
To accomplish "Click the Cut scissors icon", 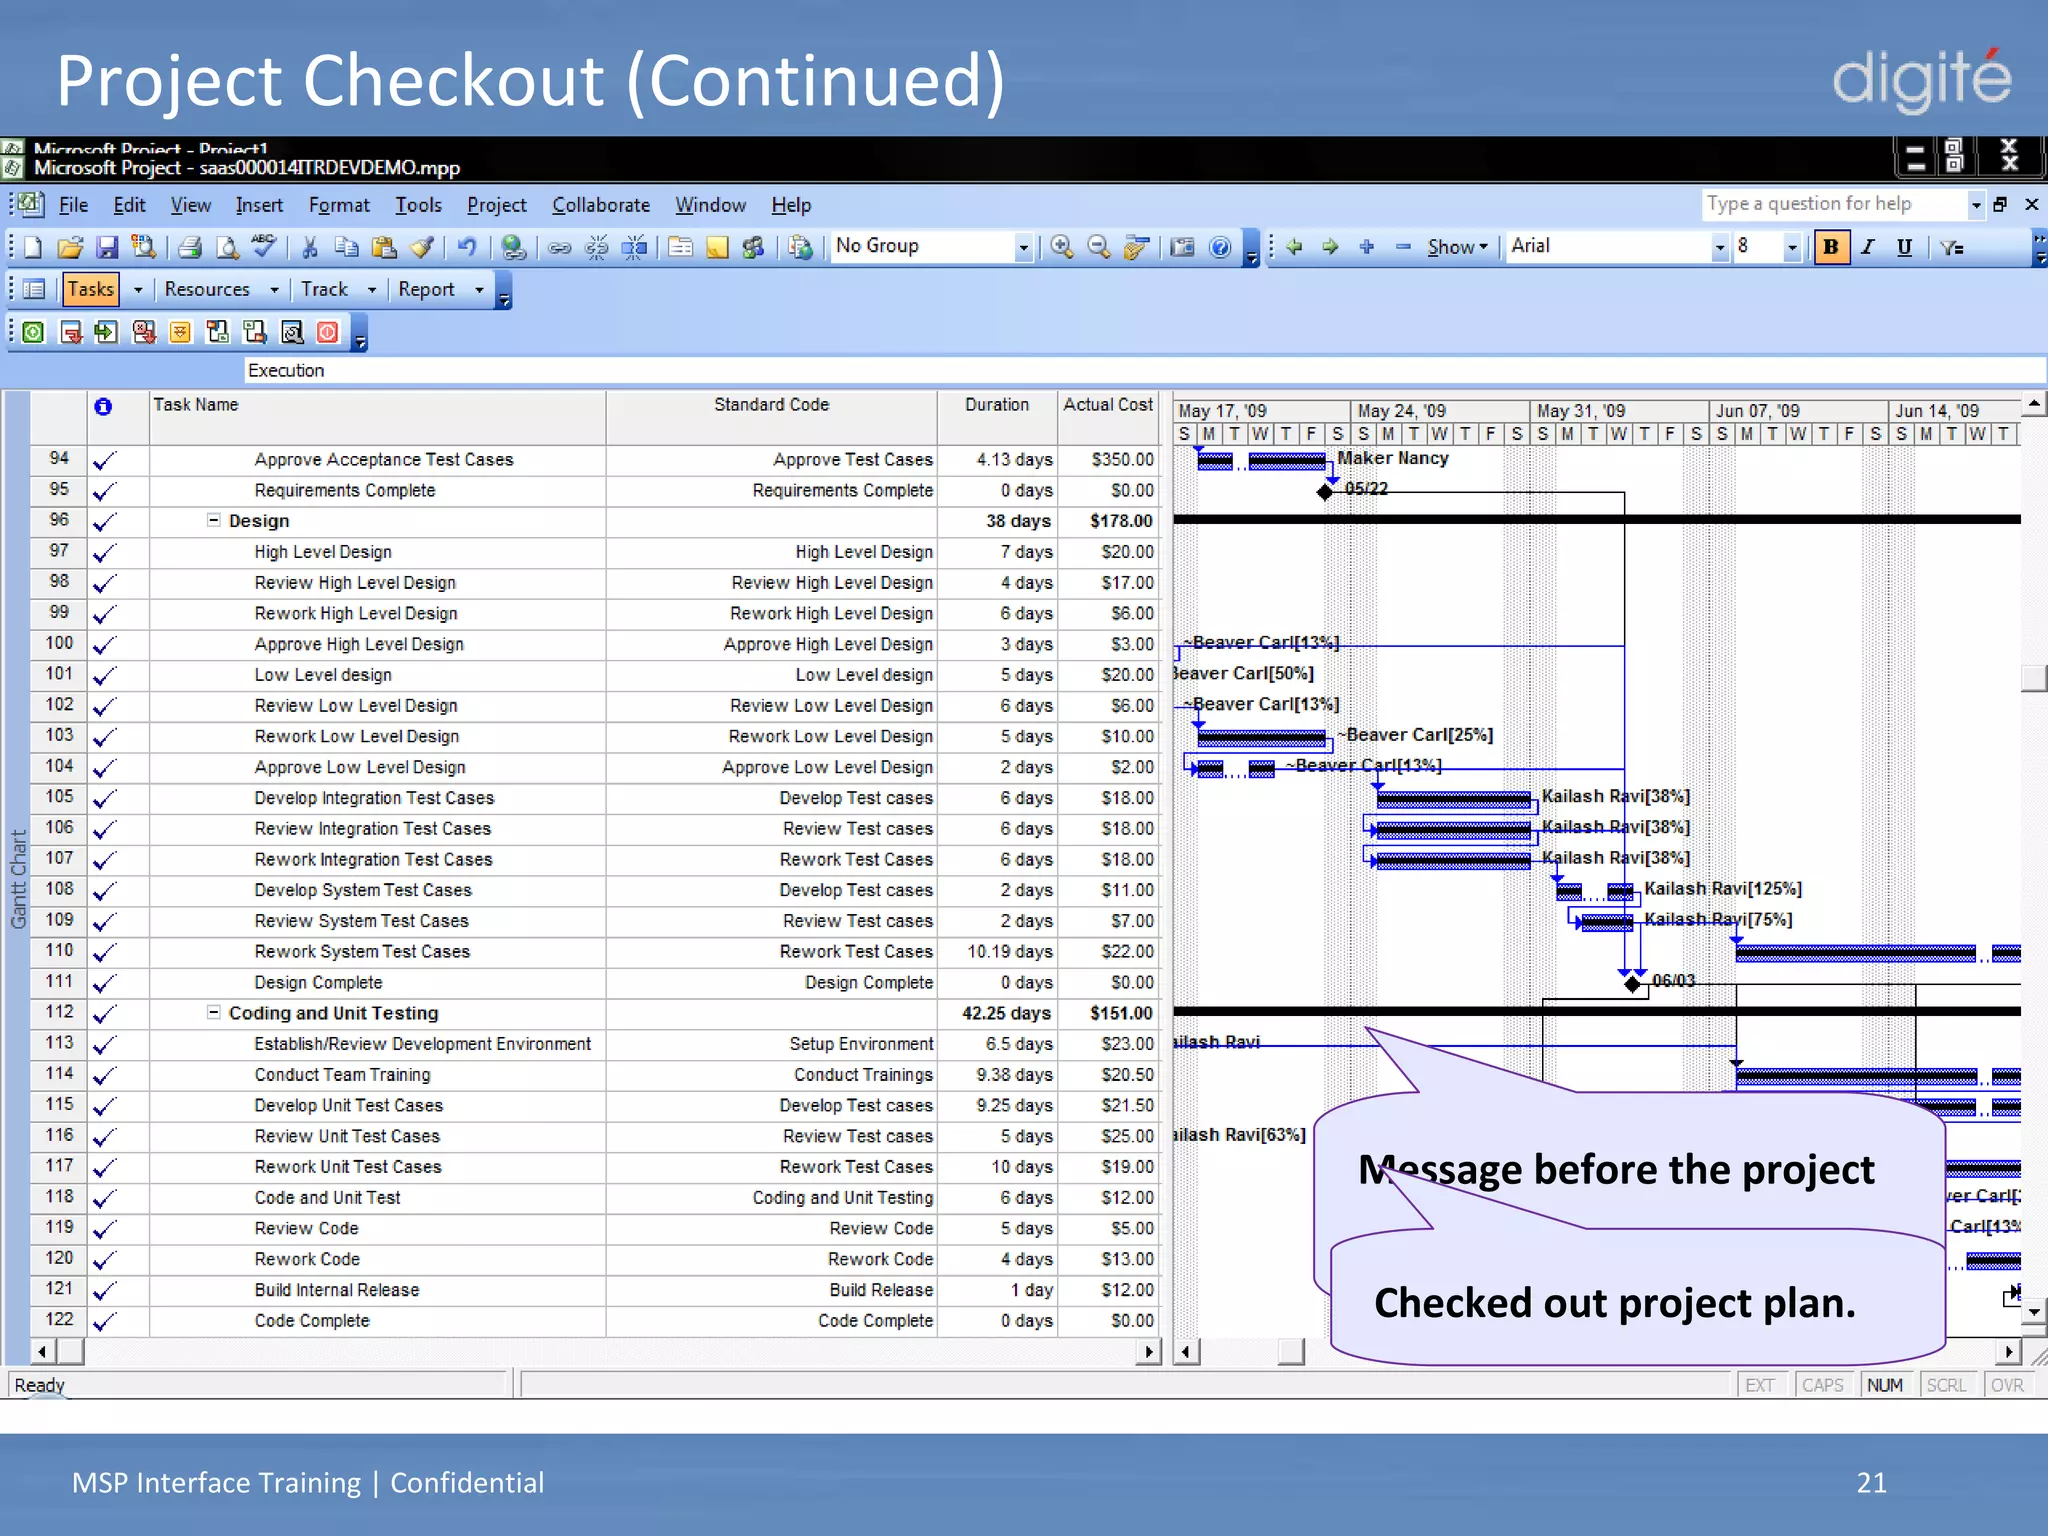I will (310, 247).
